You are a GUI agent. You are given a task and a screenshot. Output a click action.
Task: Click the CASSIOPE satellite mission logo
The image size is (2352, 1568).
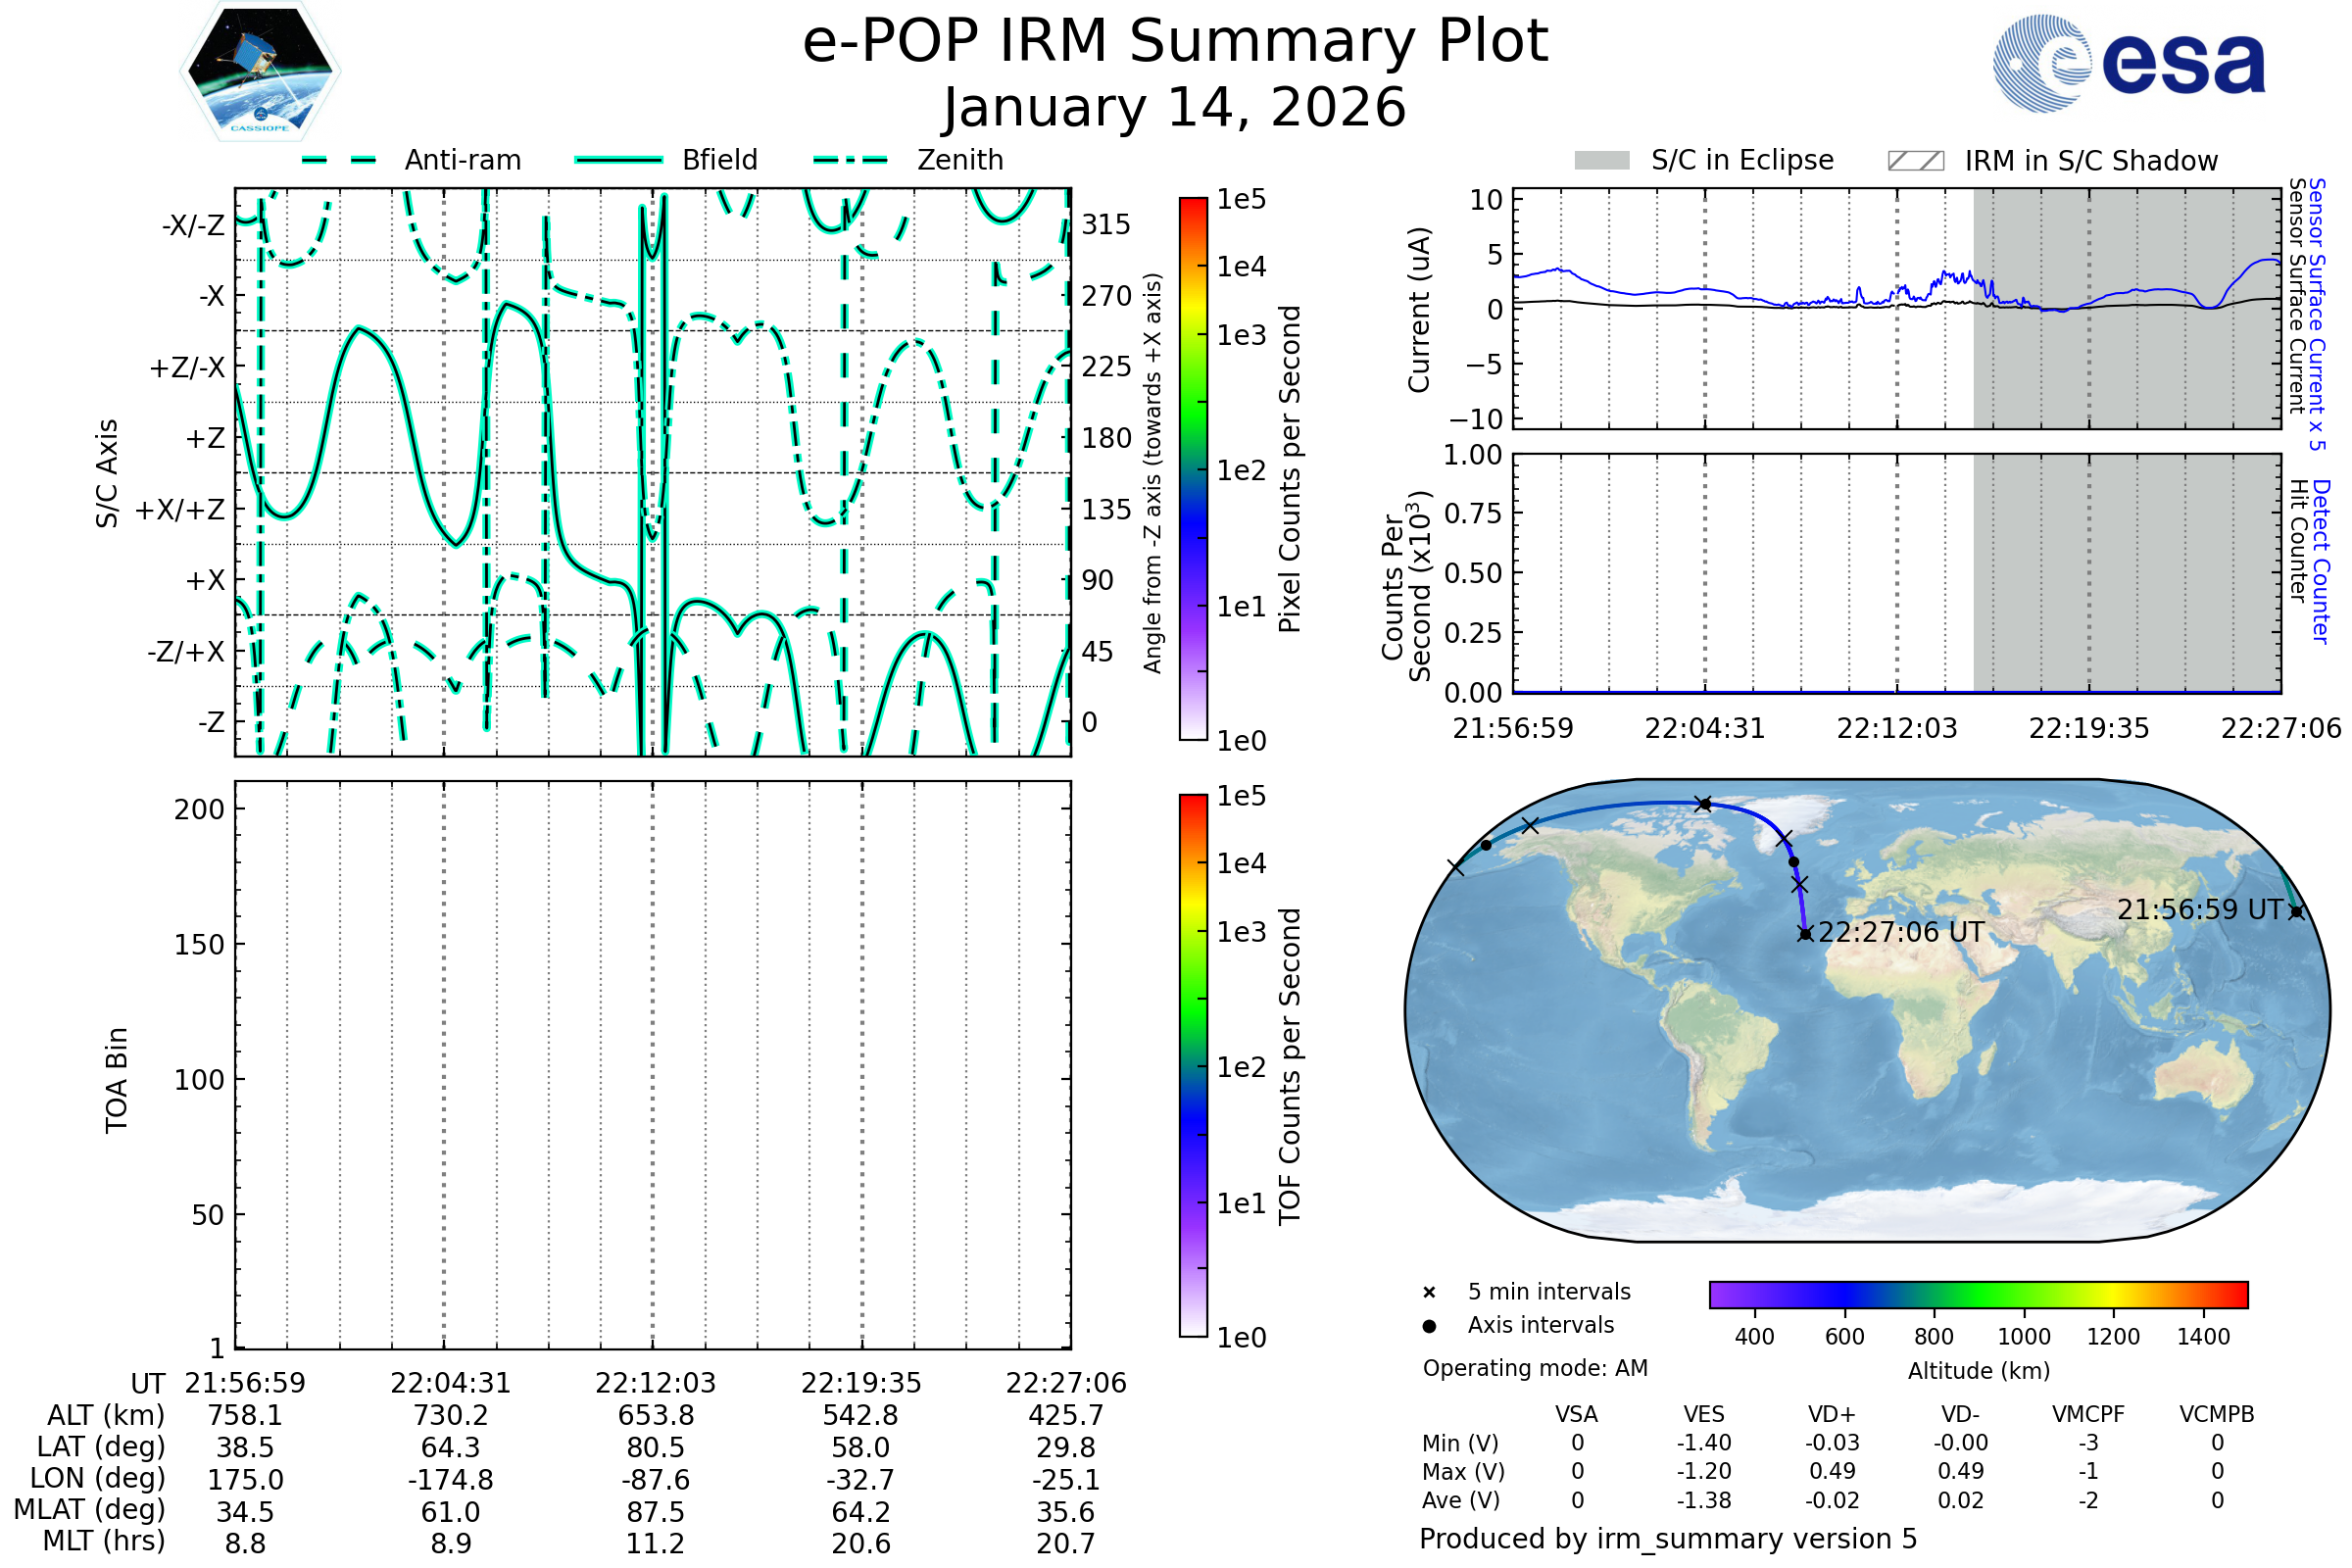click(x=260, y=72)
